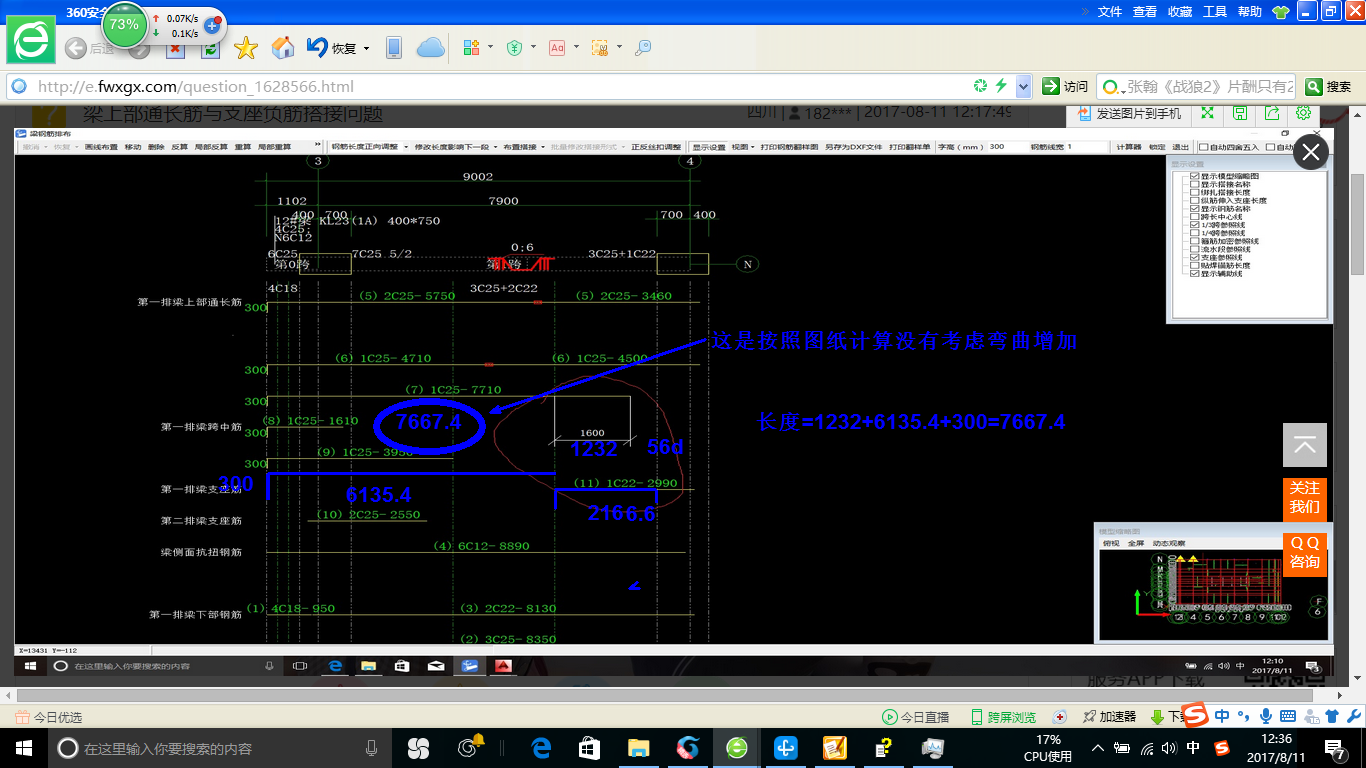Screen dimensions: 1366x768
Task: Open the extensions grid icon
Action: (x=472, y=47)
